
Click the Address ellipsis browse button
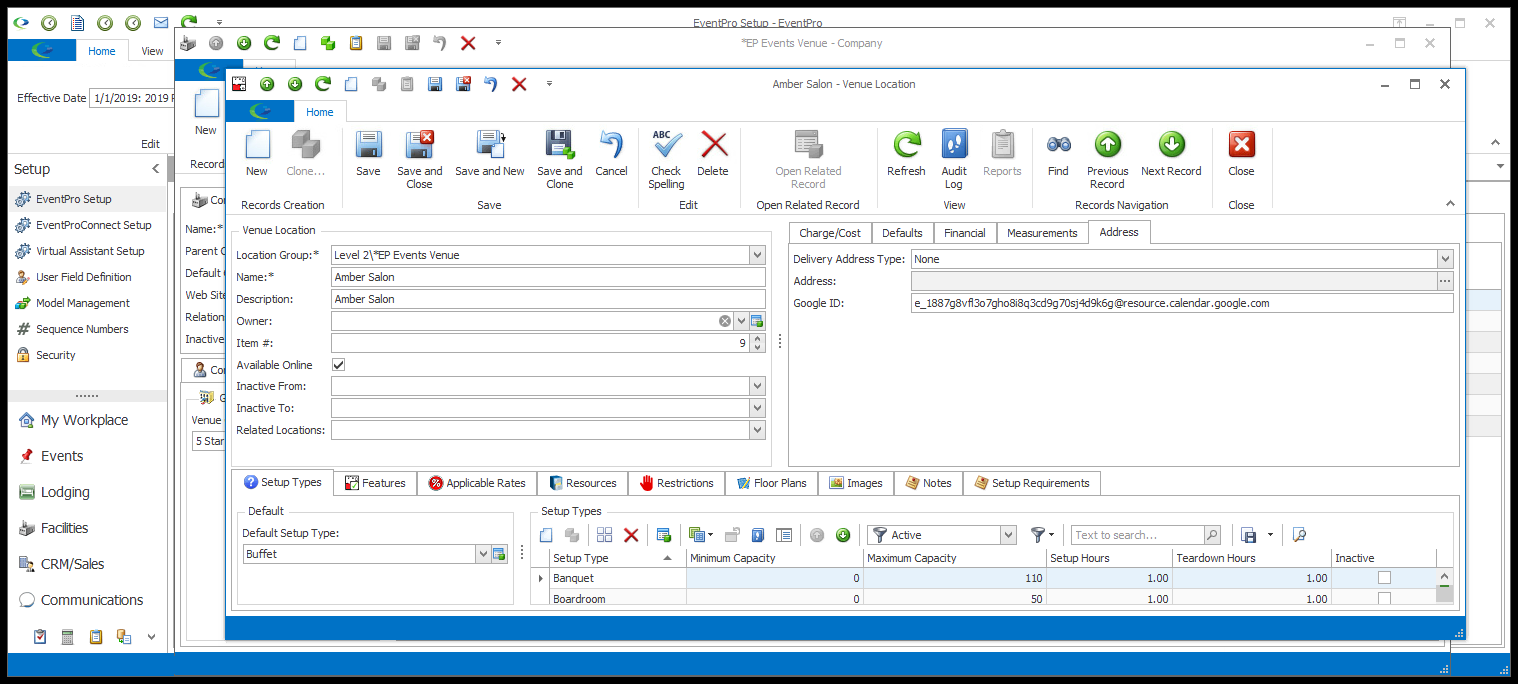tap(1445, 281)
